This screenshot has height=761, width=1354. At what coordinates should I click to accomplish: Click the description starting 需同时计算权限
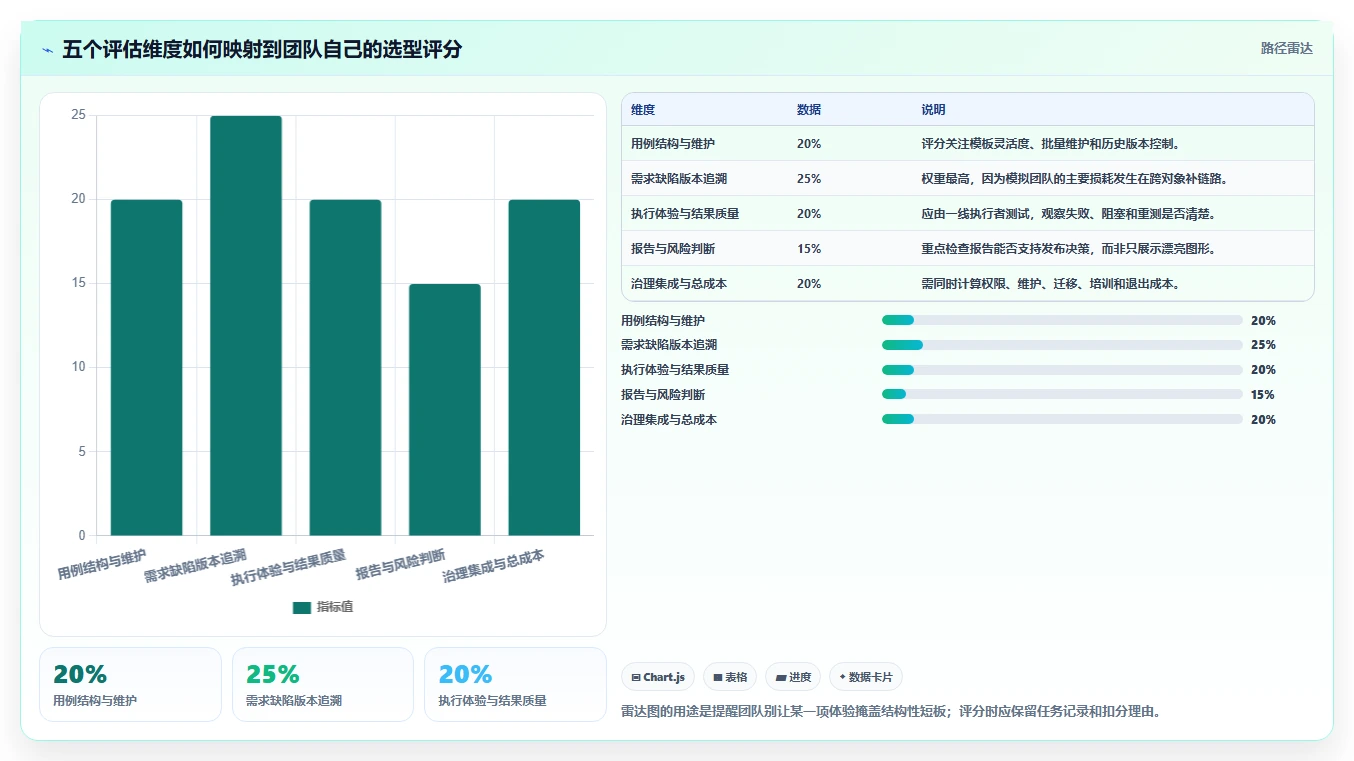click(1050, 284)
